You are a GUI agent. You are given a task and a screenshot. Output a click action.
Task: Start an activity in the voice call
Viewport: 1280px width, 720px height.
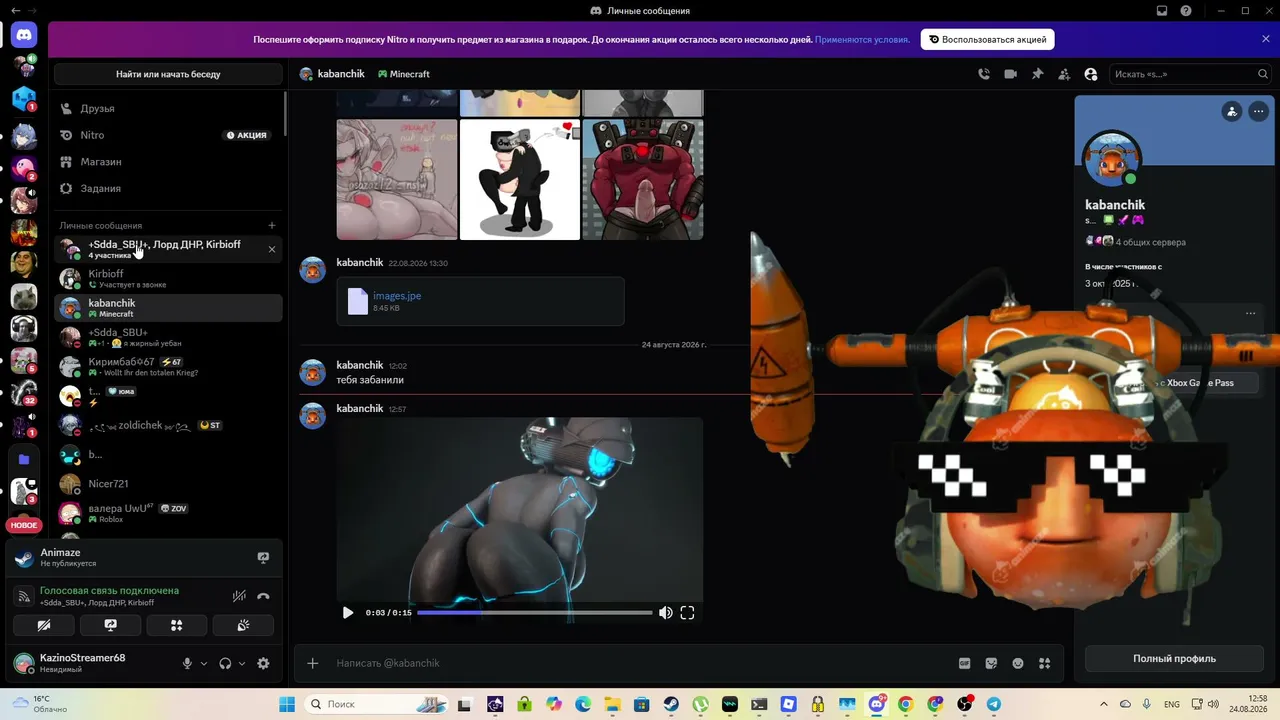(177, 625)
